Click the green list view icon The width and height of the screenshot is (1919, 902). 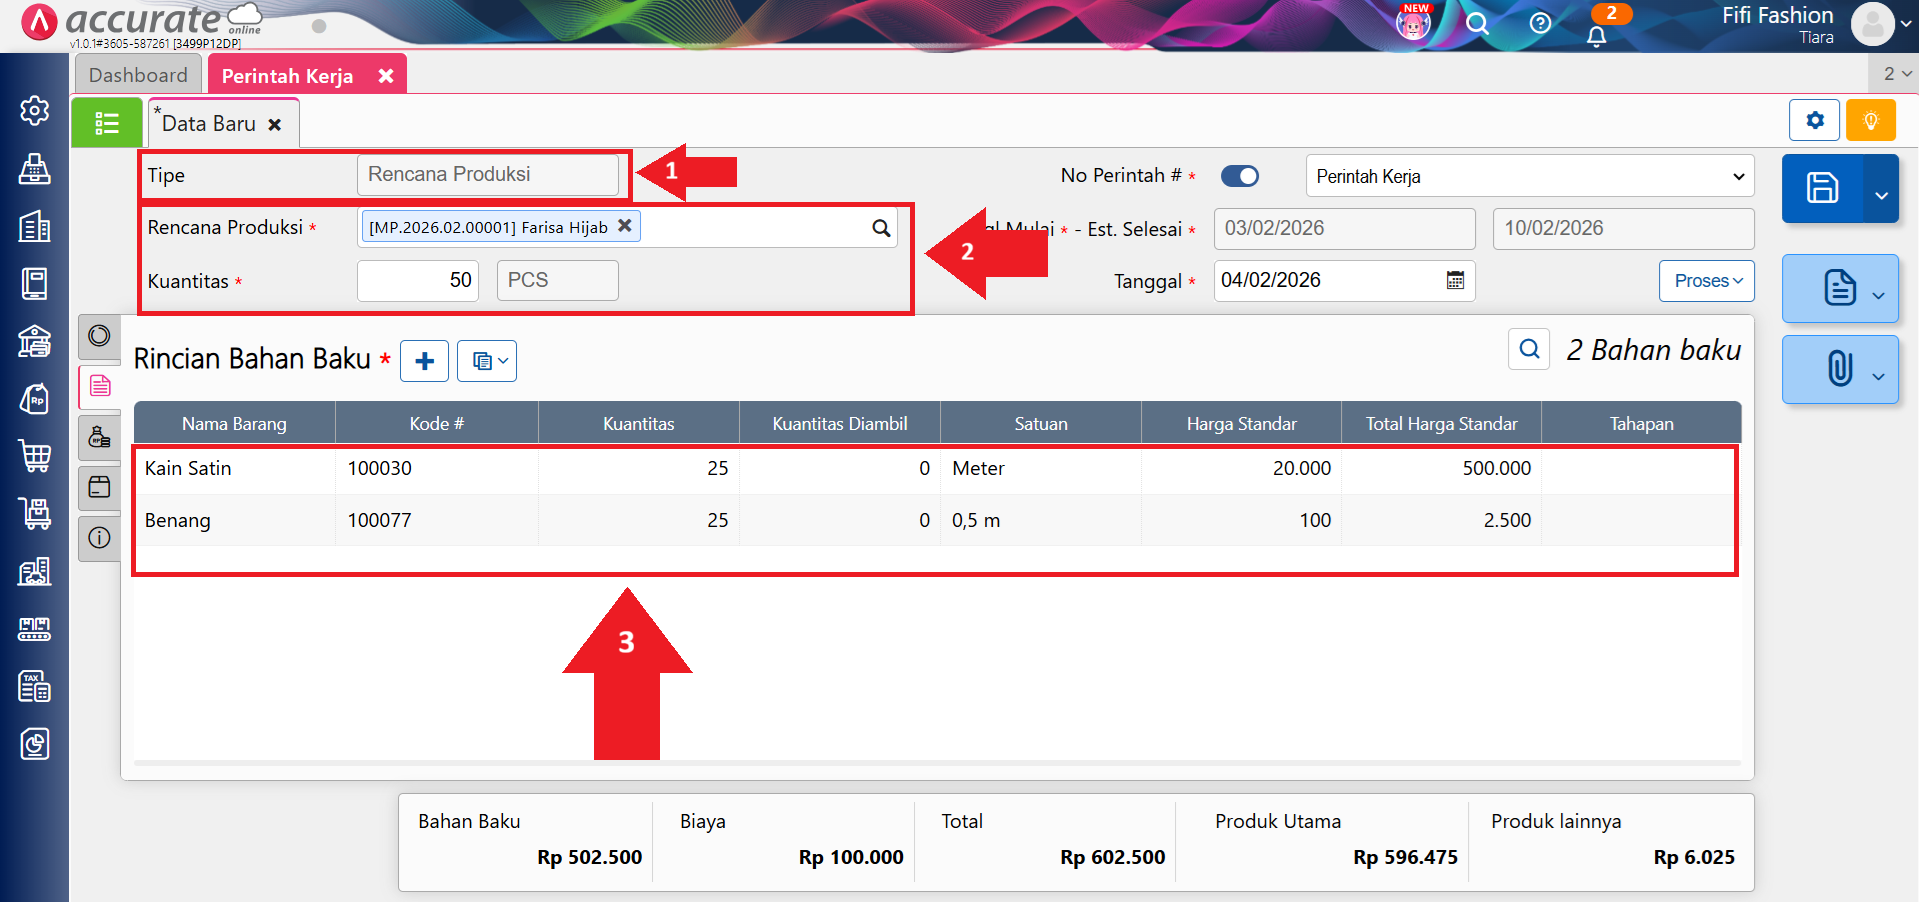(107, 123)
